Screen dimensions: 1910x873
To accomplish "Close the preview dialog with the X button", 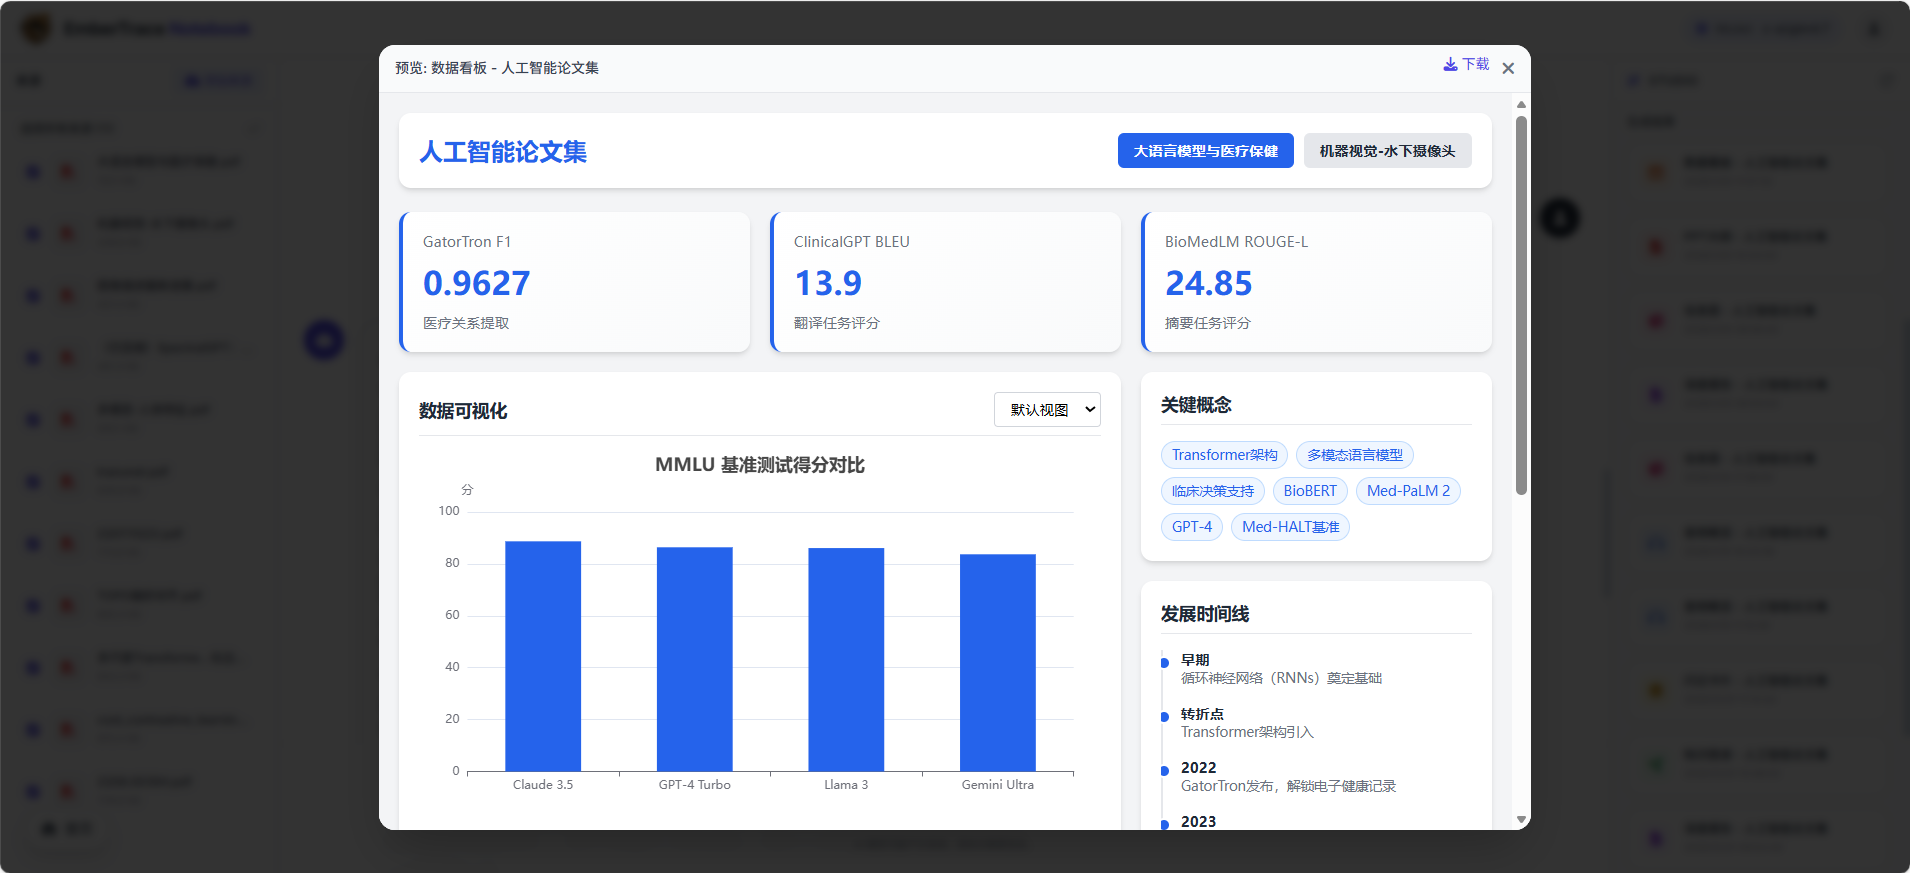I will tap(1508, 68).
